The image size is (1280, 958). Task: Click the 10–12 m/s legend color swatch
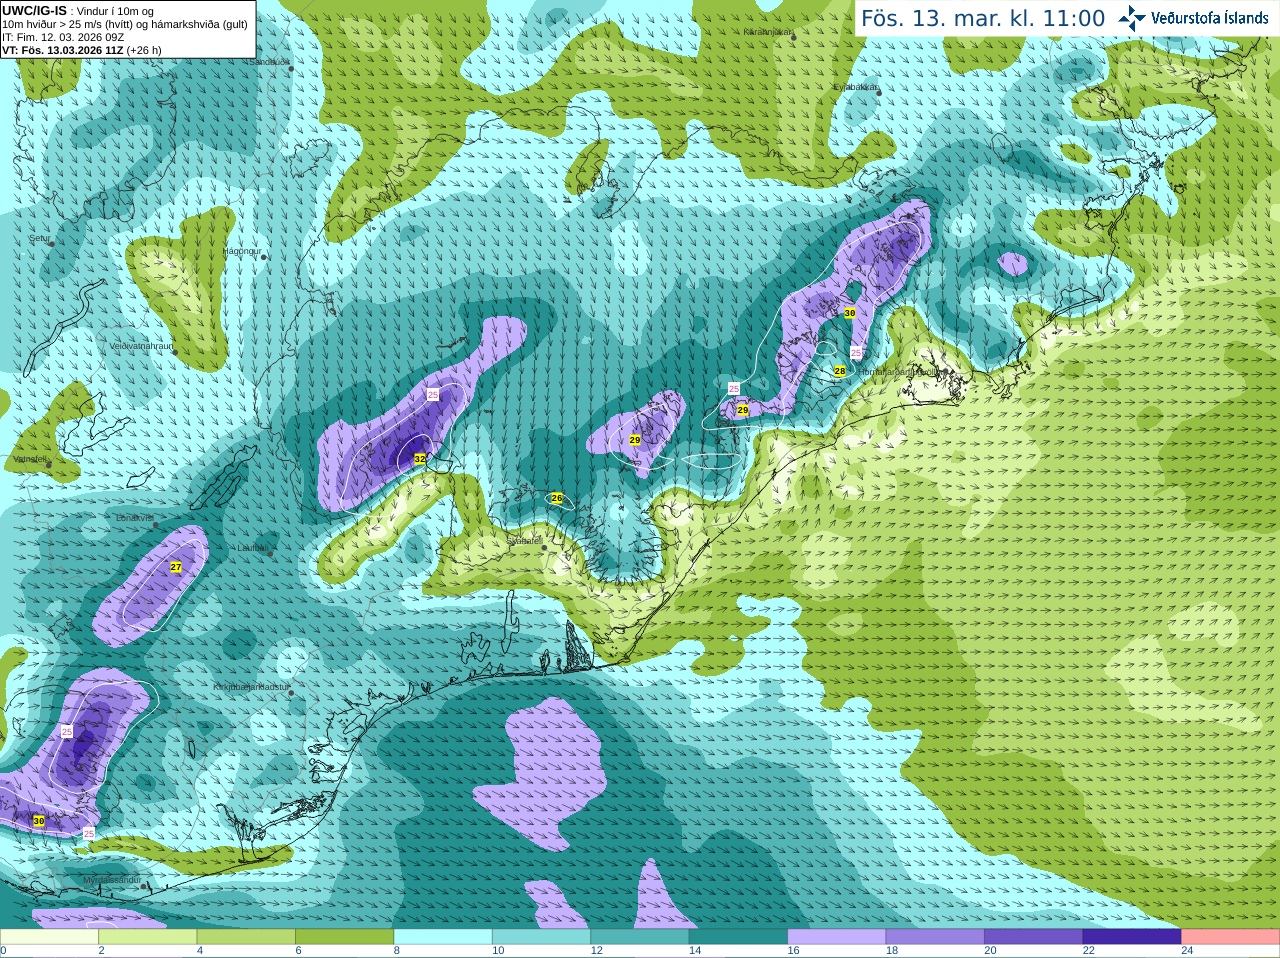point(541,937)
